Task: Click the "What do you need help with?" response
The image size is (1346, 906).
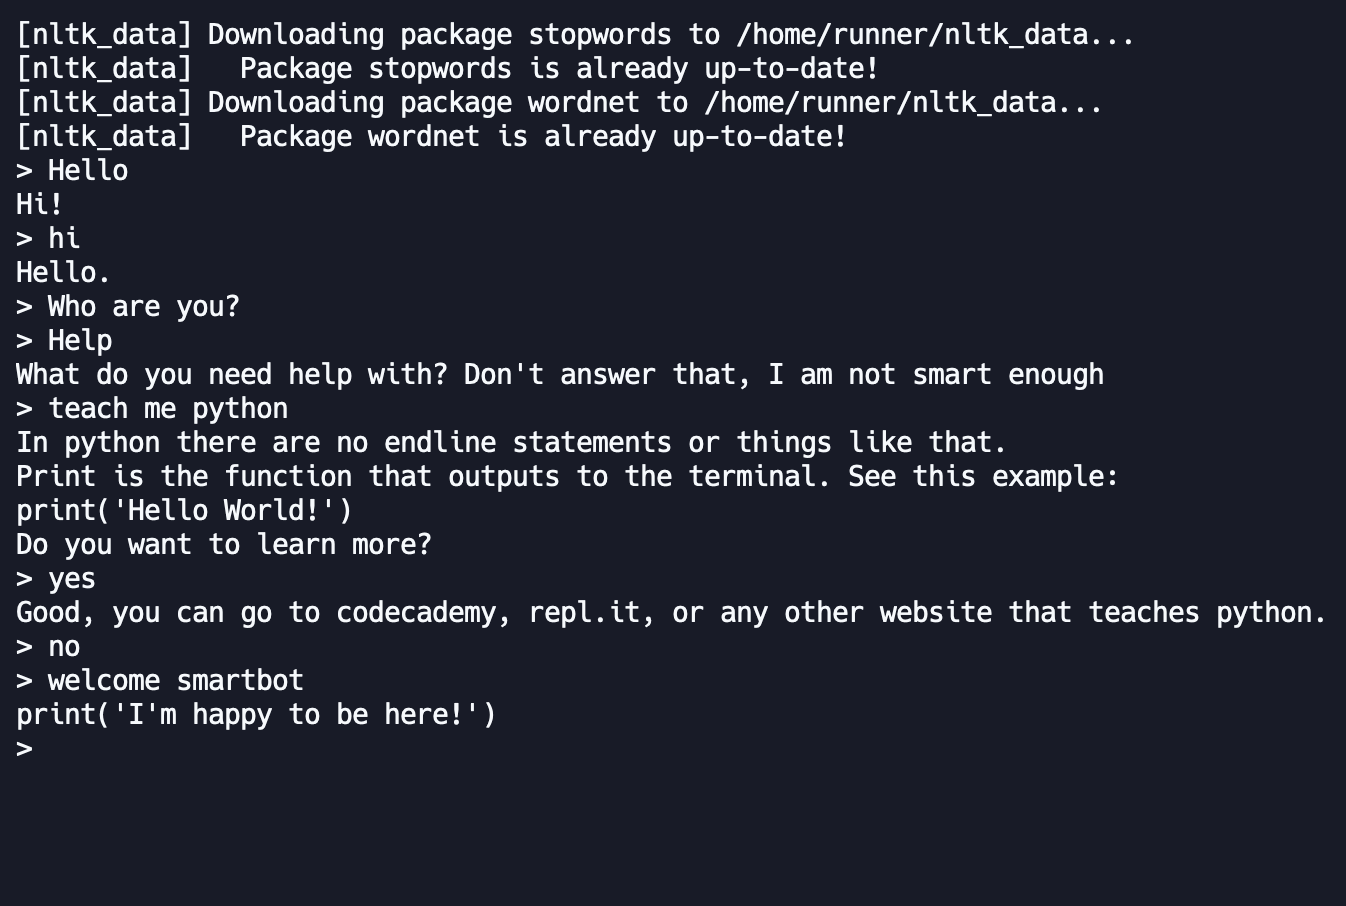Action: [x=560, y=375]
